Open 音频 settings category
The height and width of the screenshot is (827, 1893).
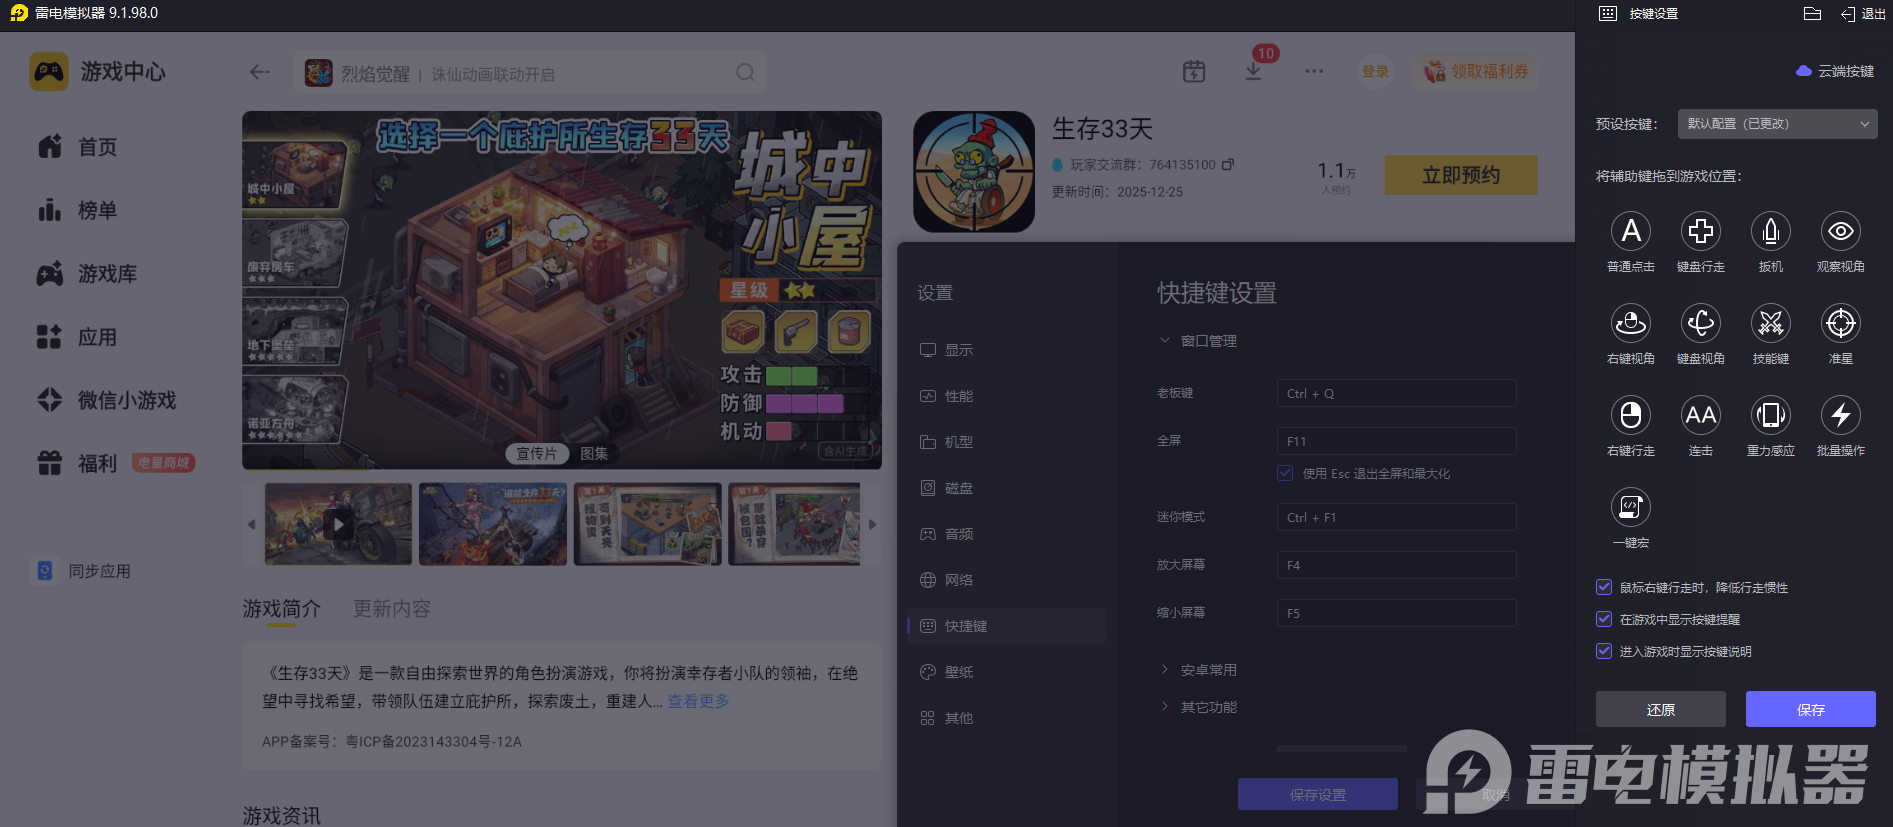947,534
